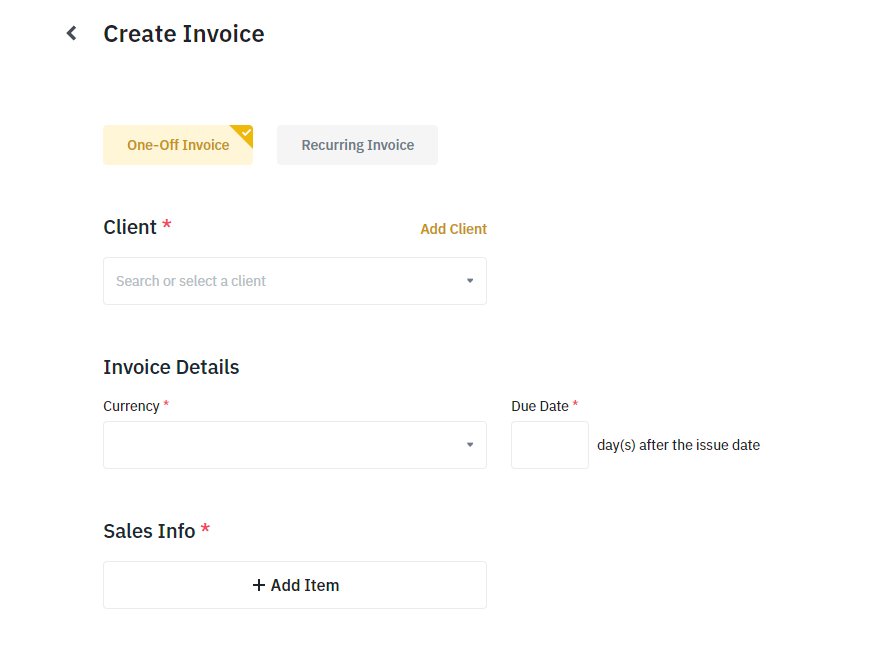Click the Currency dropdown caret
This screenshot has height=648, width=888.
tap(470, 445)
